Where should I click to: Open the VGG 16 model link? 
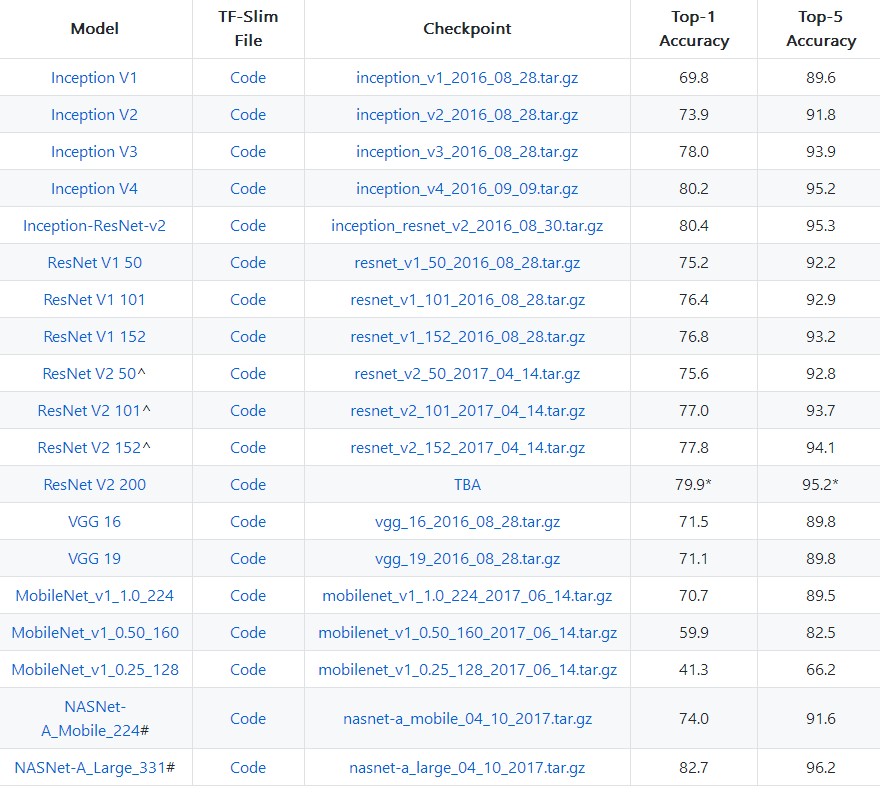[94, 522]
